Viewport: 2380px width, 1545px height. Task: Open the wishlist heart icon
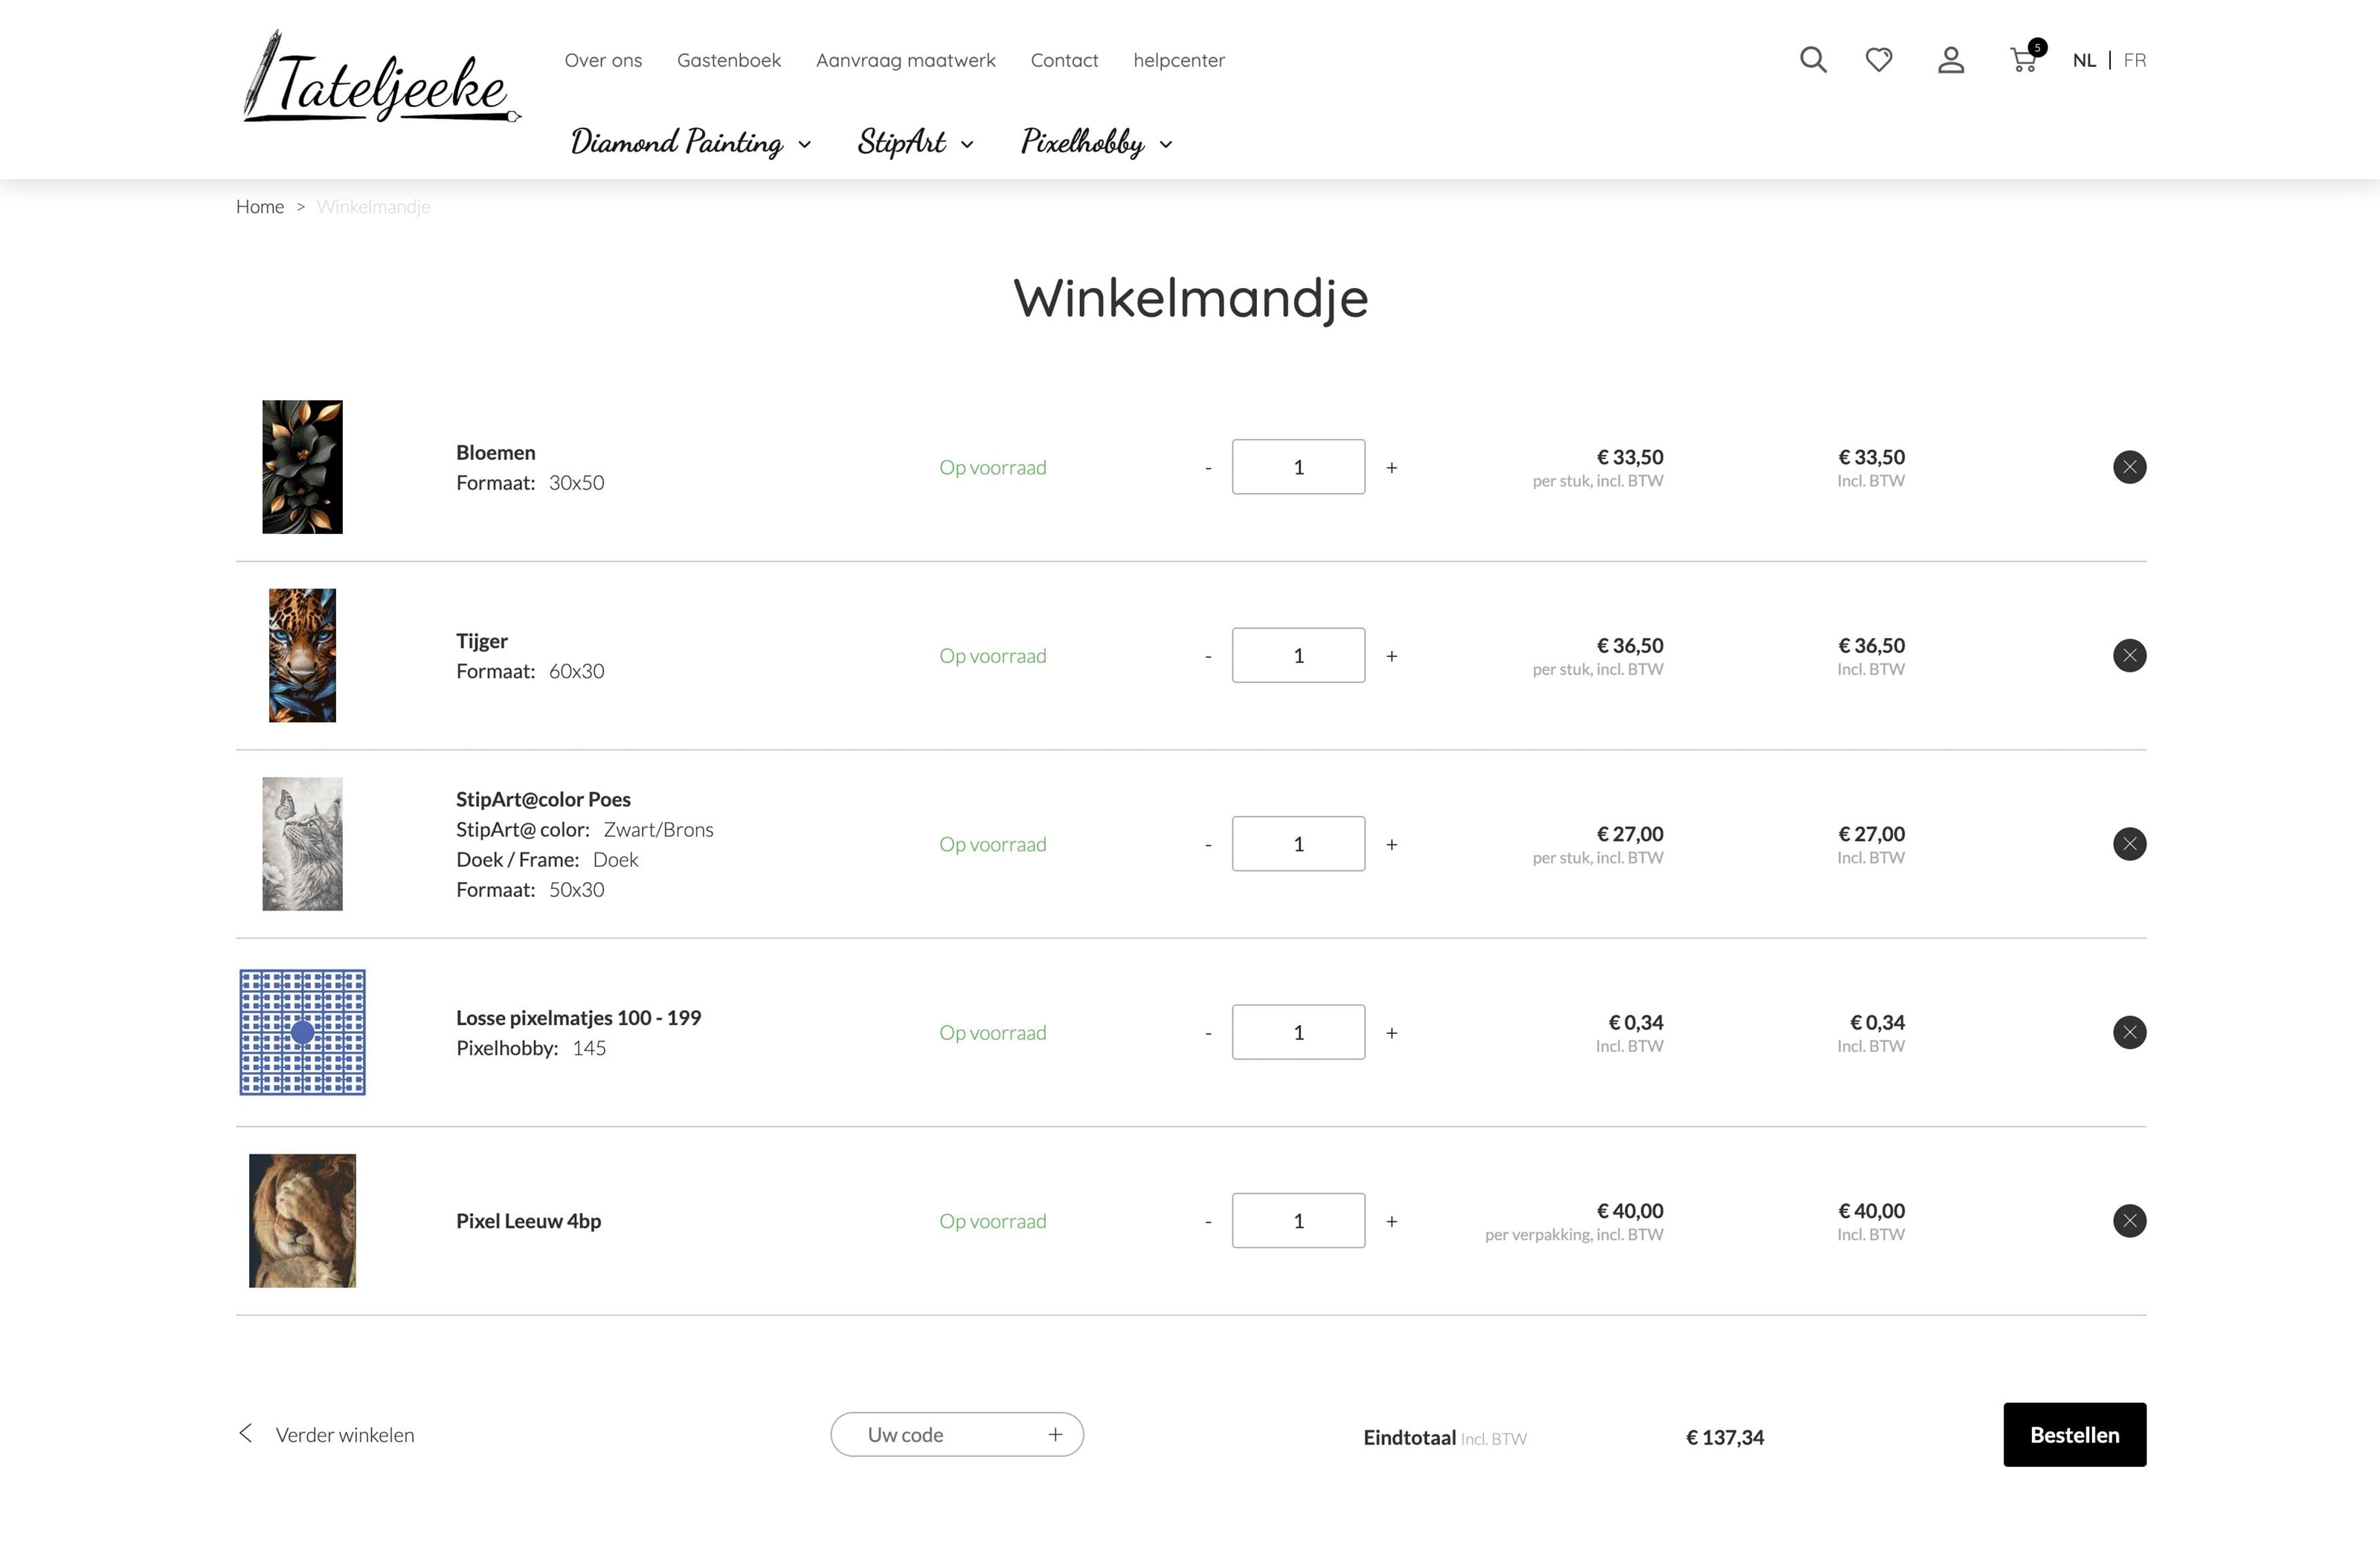click(1879, 60)
